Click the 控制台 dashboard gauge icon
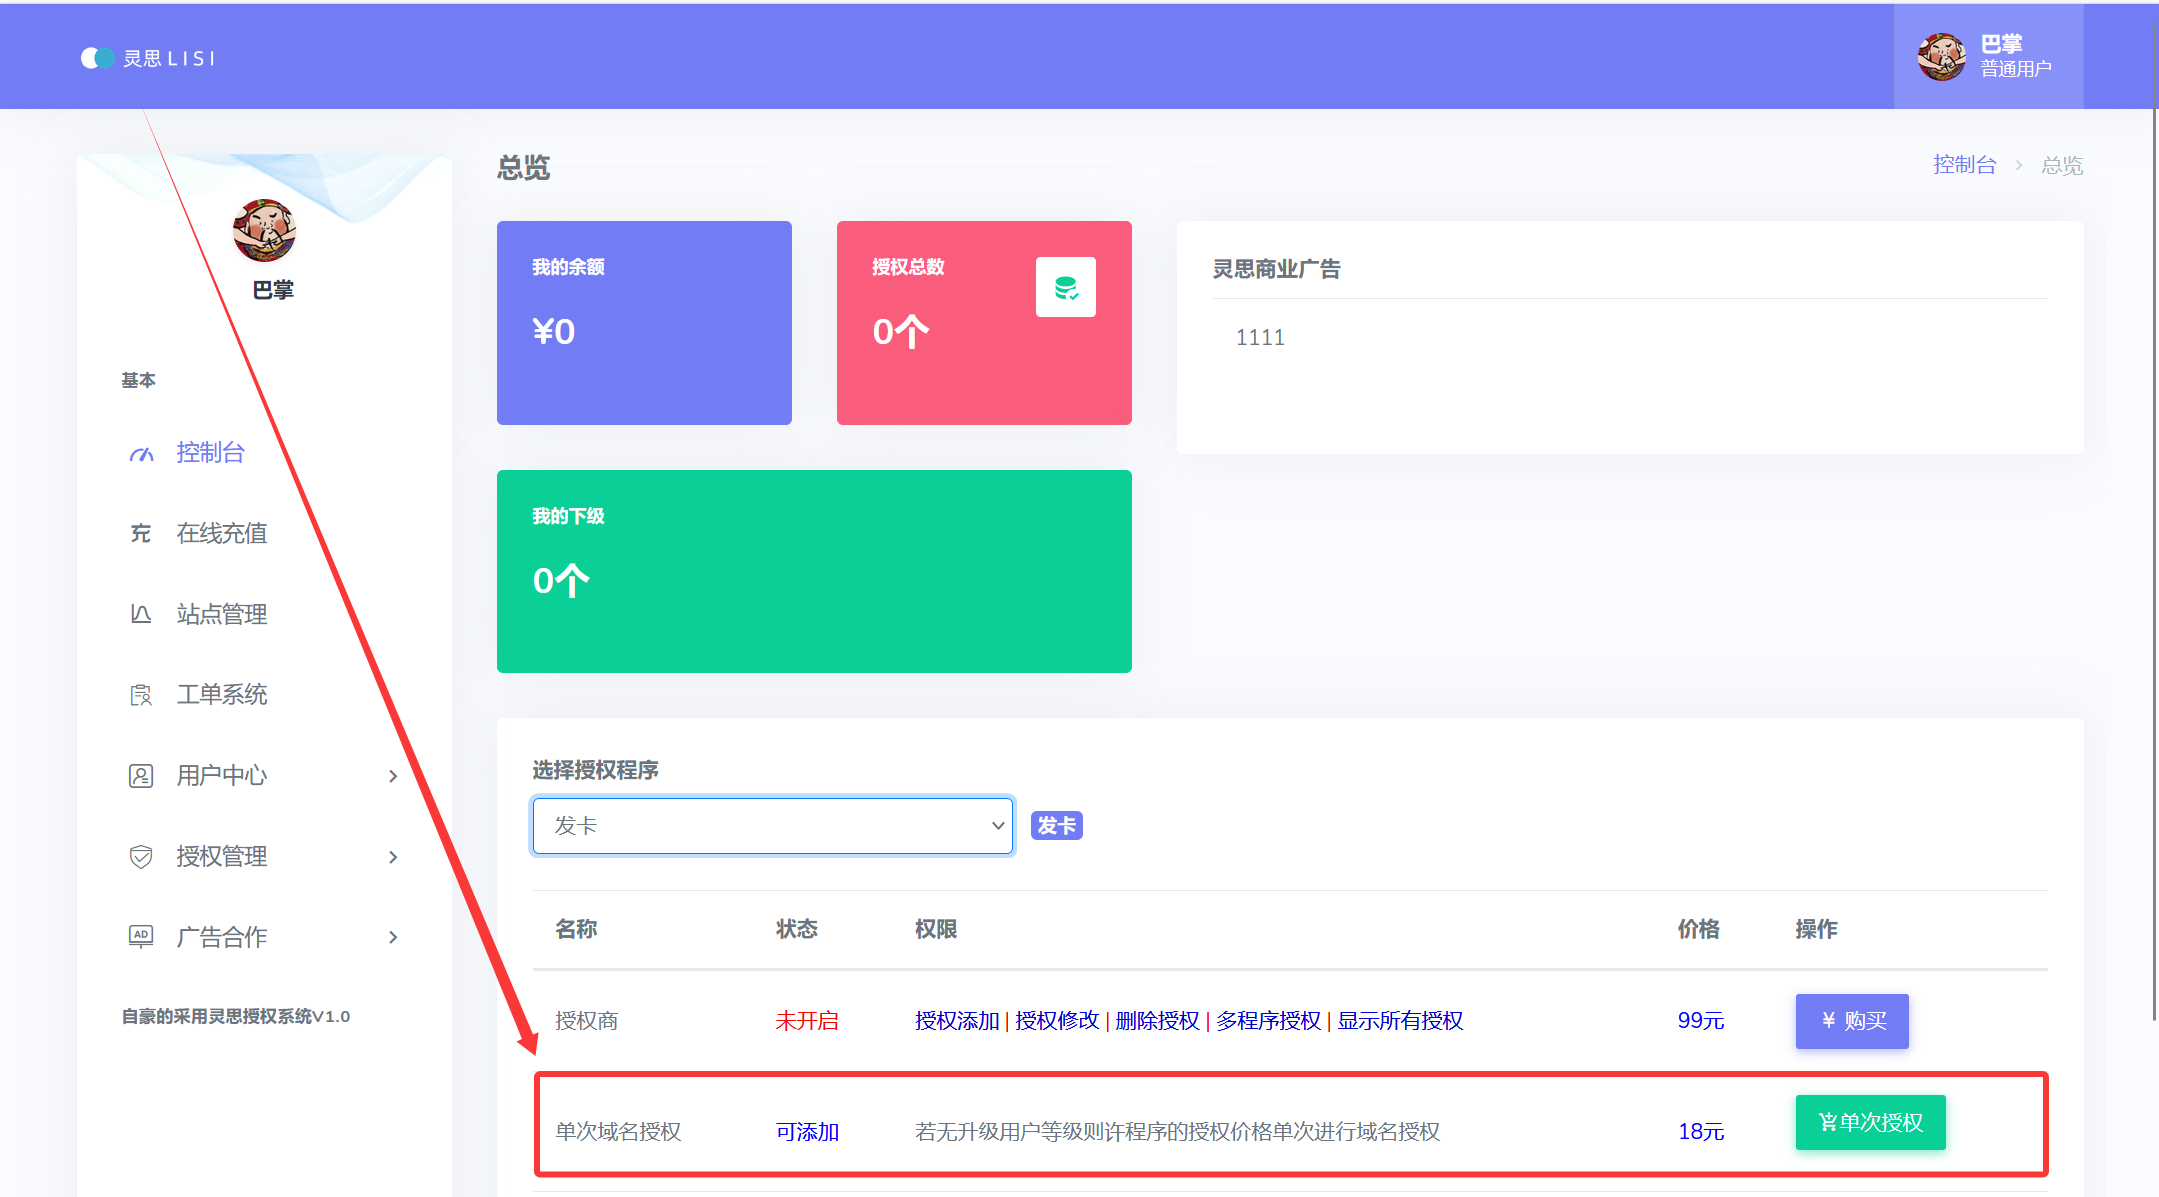2159x1197 pixels. pos(141,453)
